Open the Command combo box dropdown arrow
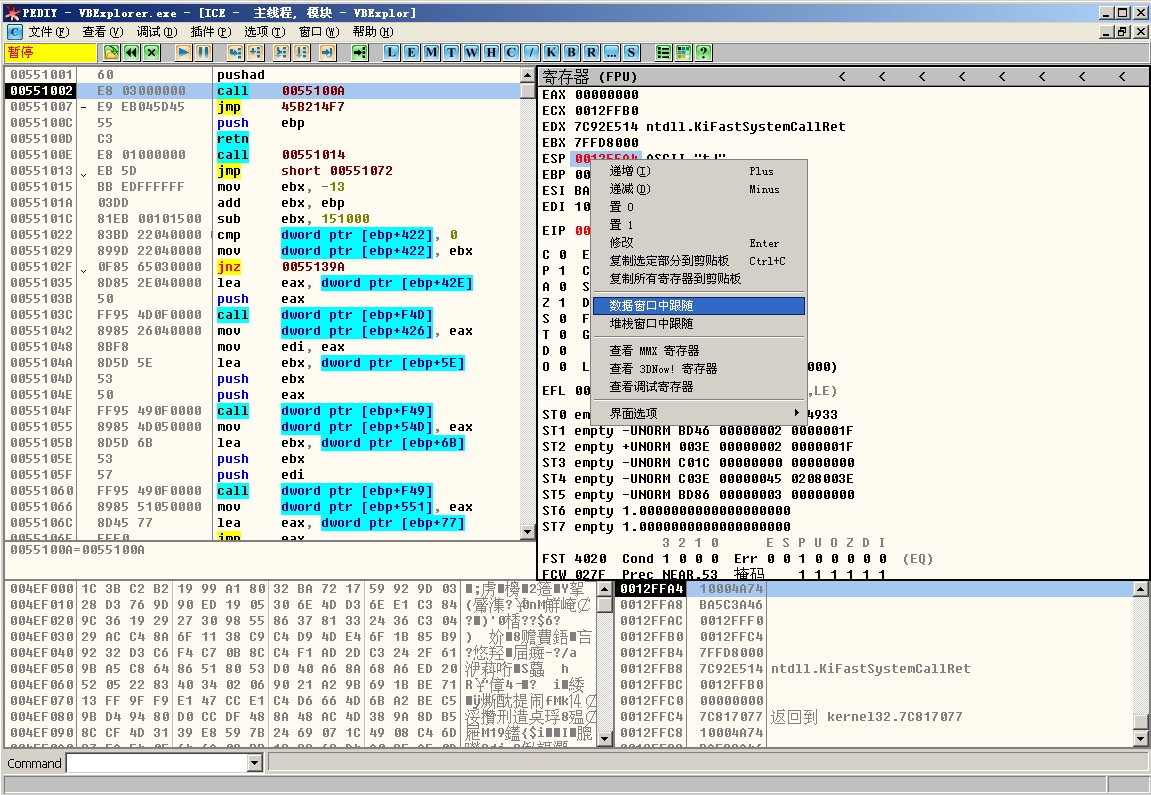 coord(255,763)
